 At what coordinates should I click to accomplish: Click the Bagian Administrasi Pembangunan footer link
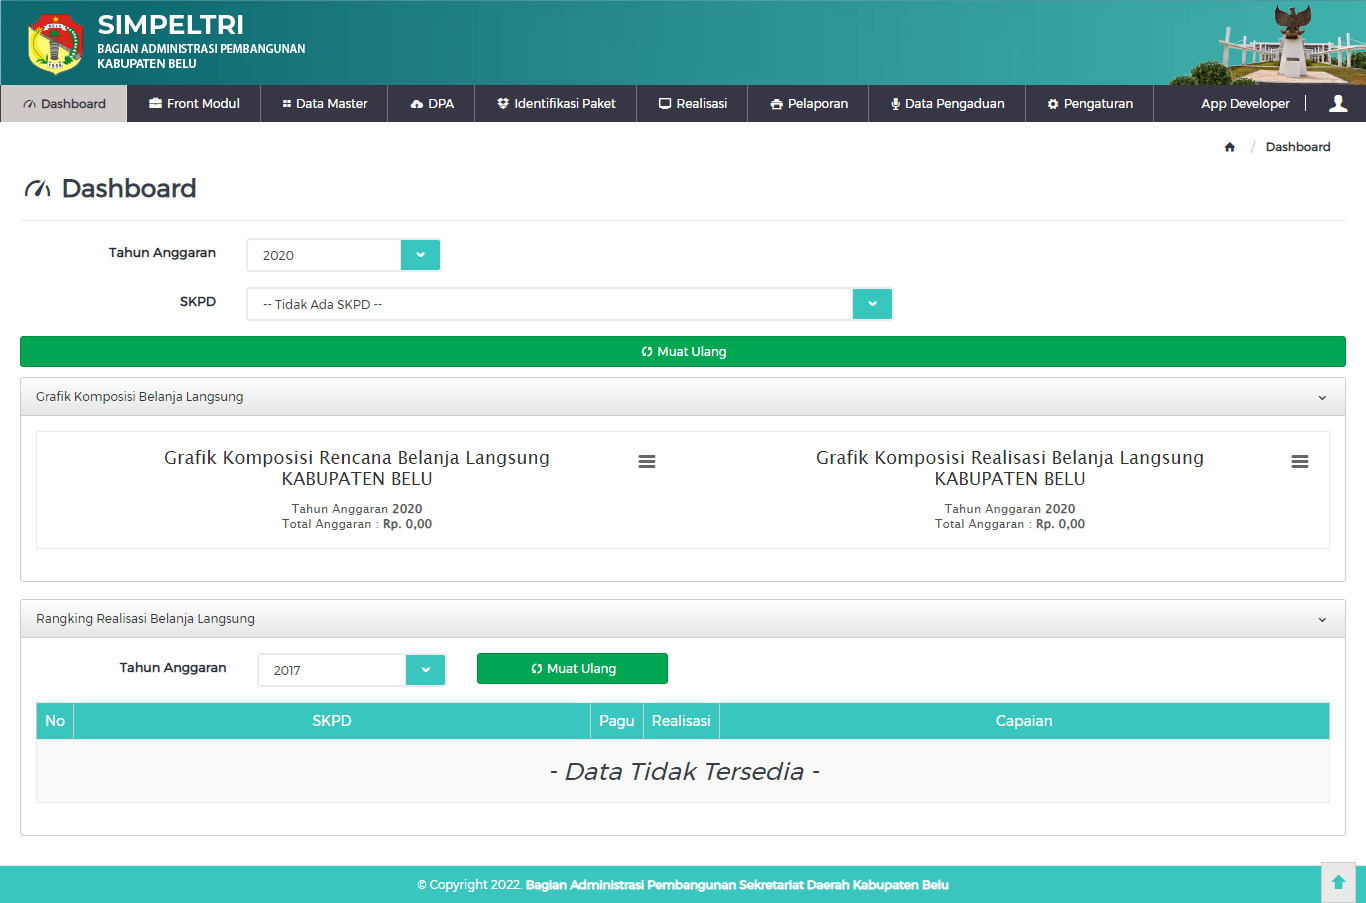pyautogui.click(x=737, y=885)
